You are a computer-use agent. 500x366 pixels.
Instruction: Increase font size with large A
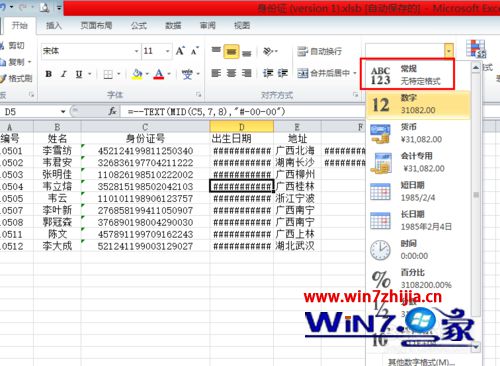coord(180,51)
